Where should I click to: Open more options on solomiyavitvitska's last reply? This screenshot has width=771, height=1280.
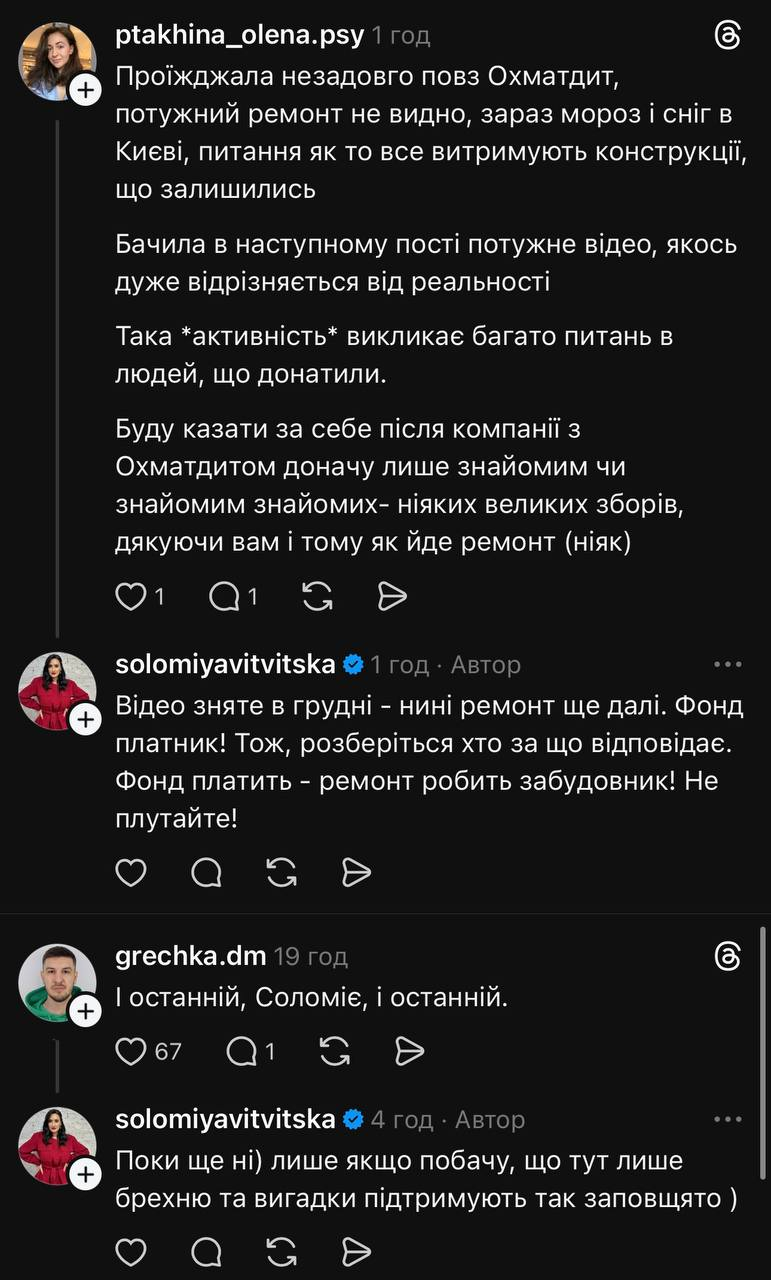(x=728, y=1119)
